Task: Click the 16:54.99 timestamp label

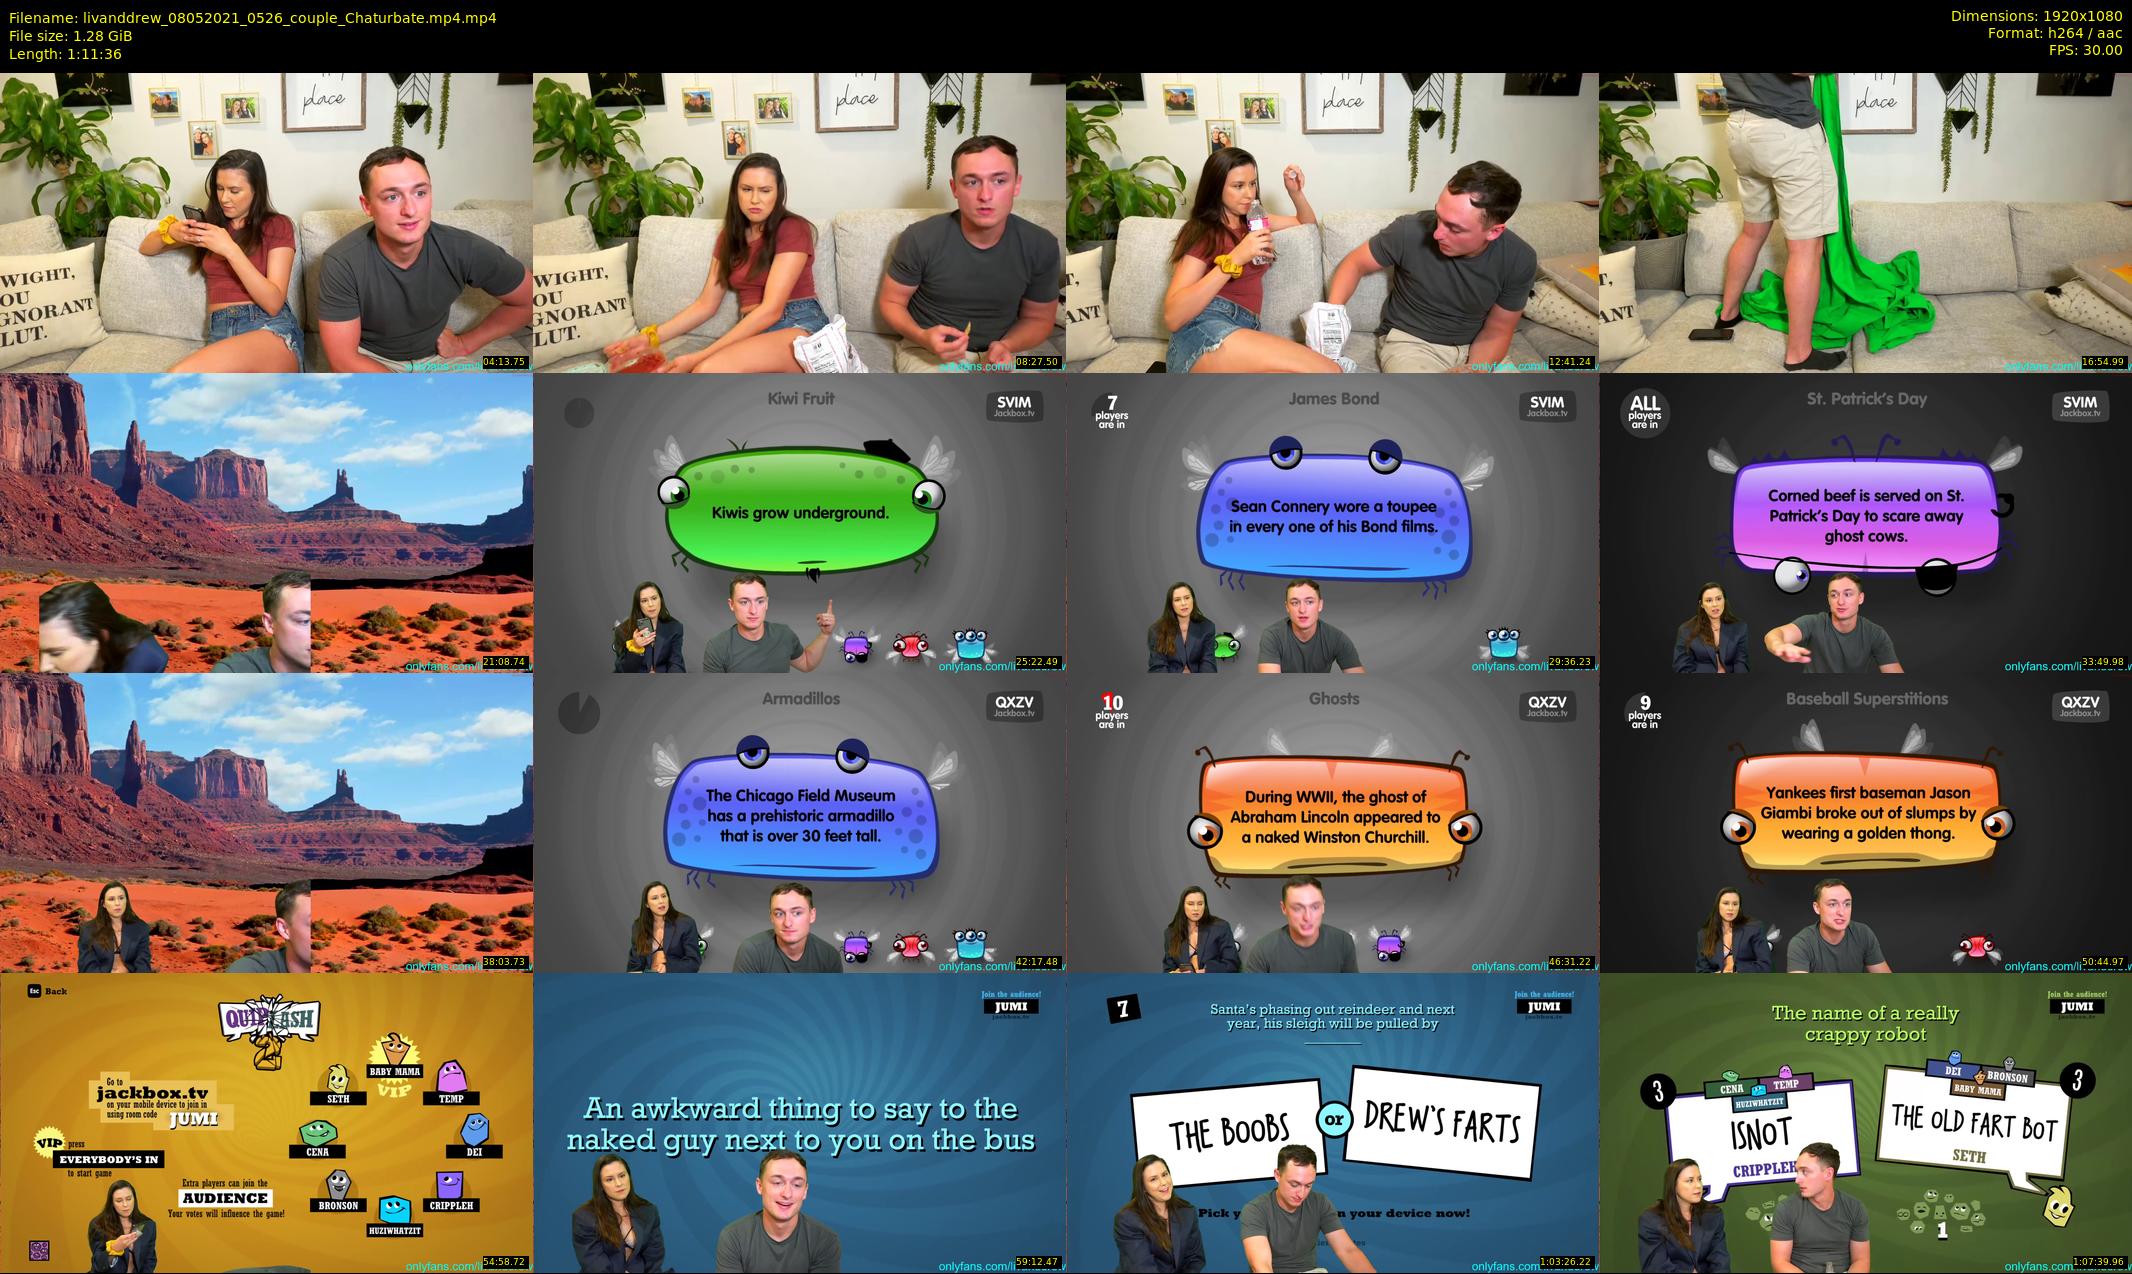Action: [x=2103, y=362]
